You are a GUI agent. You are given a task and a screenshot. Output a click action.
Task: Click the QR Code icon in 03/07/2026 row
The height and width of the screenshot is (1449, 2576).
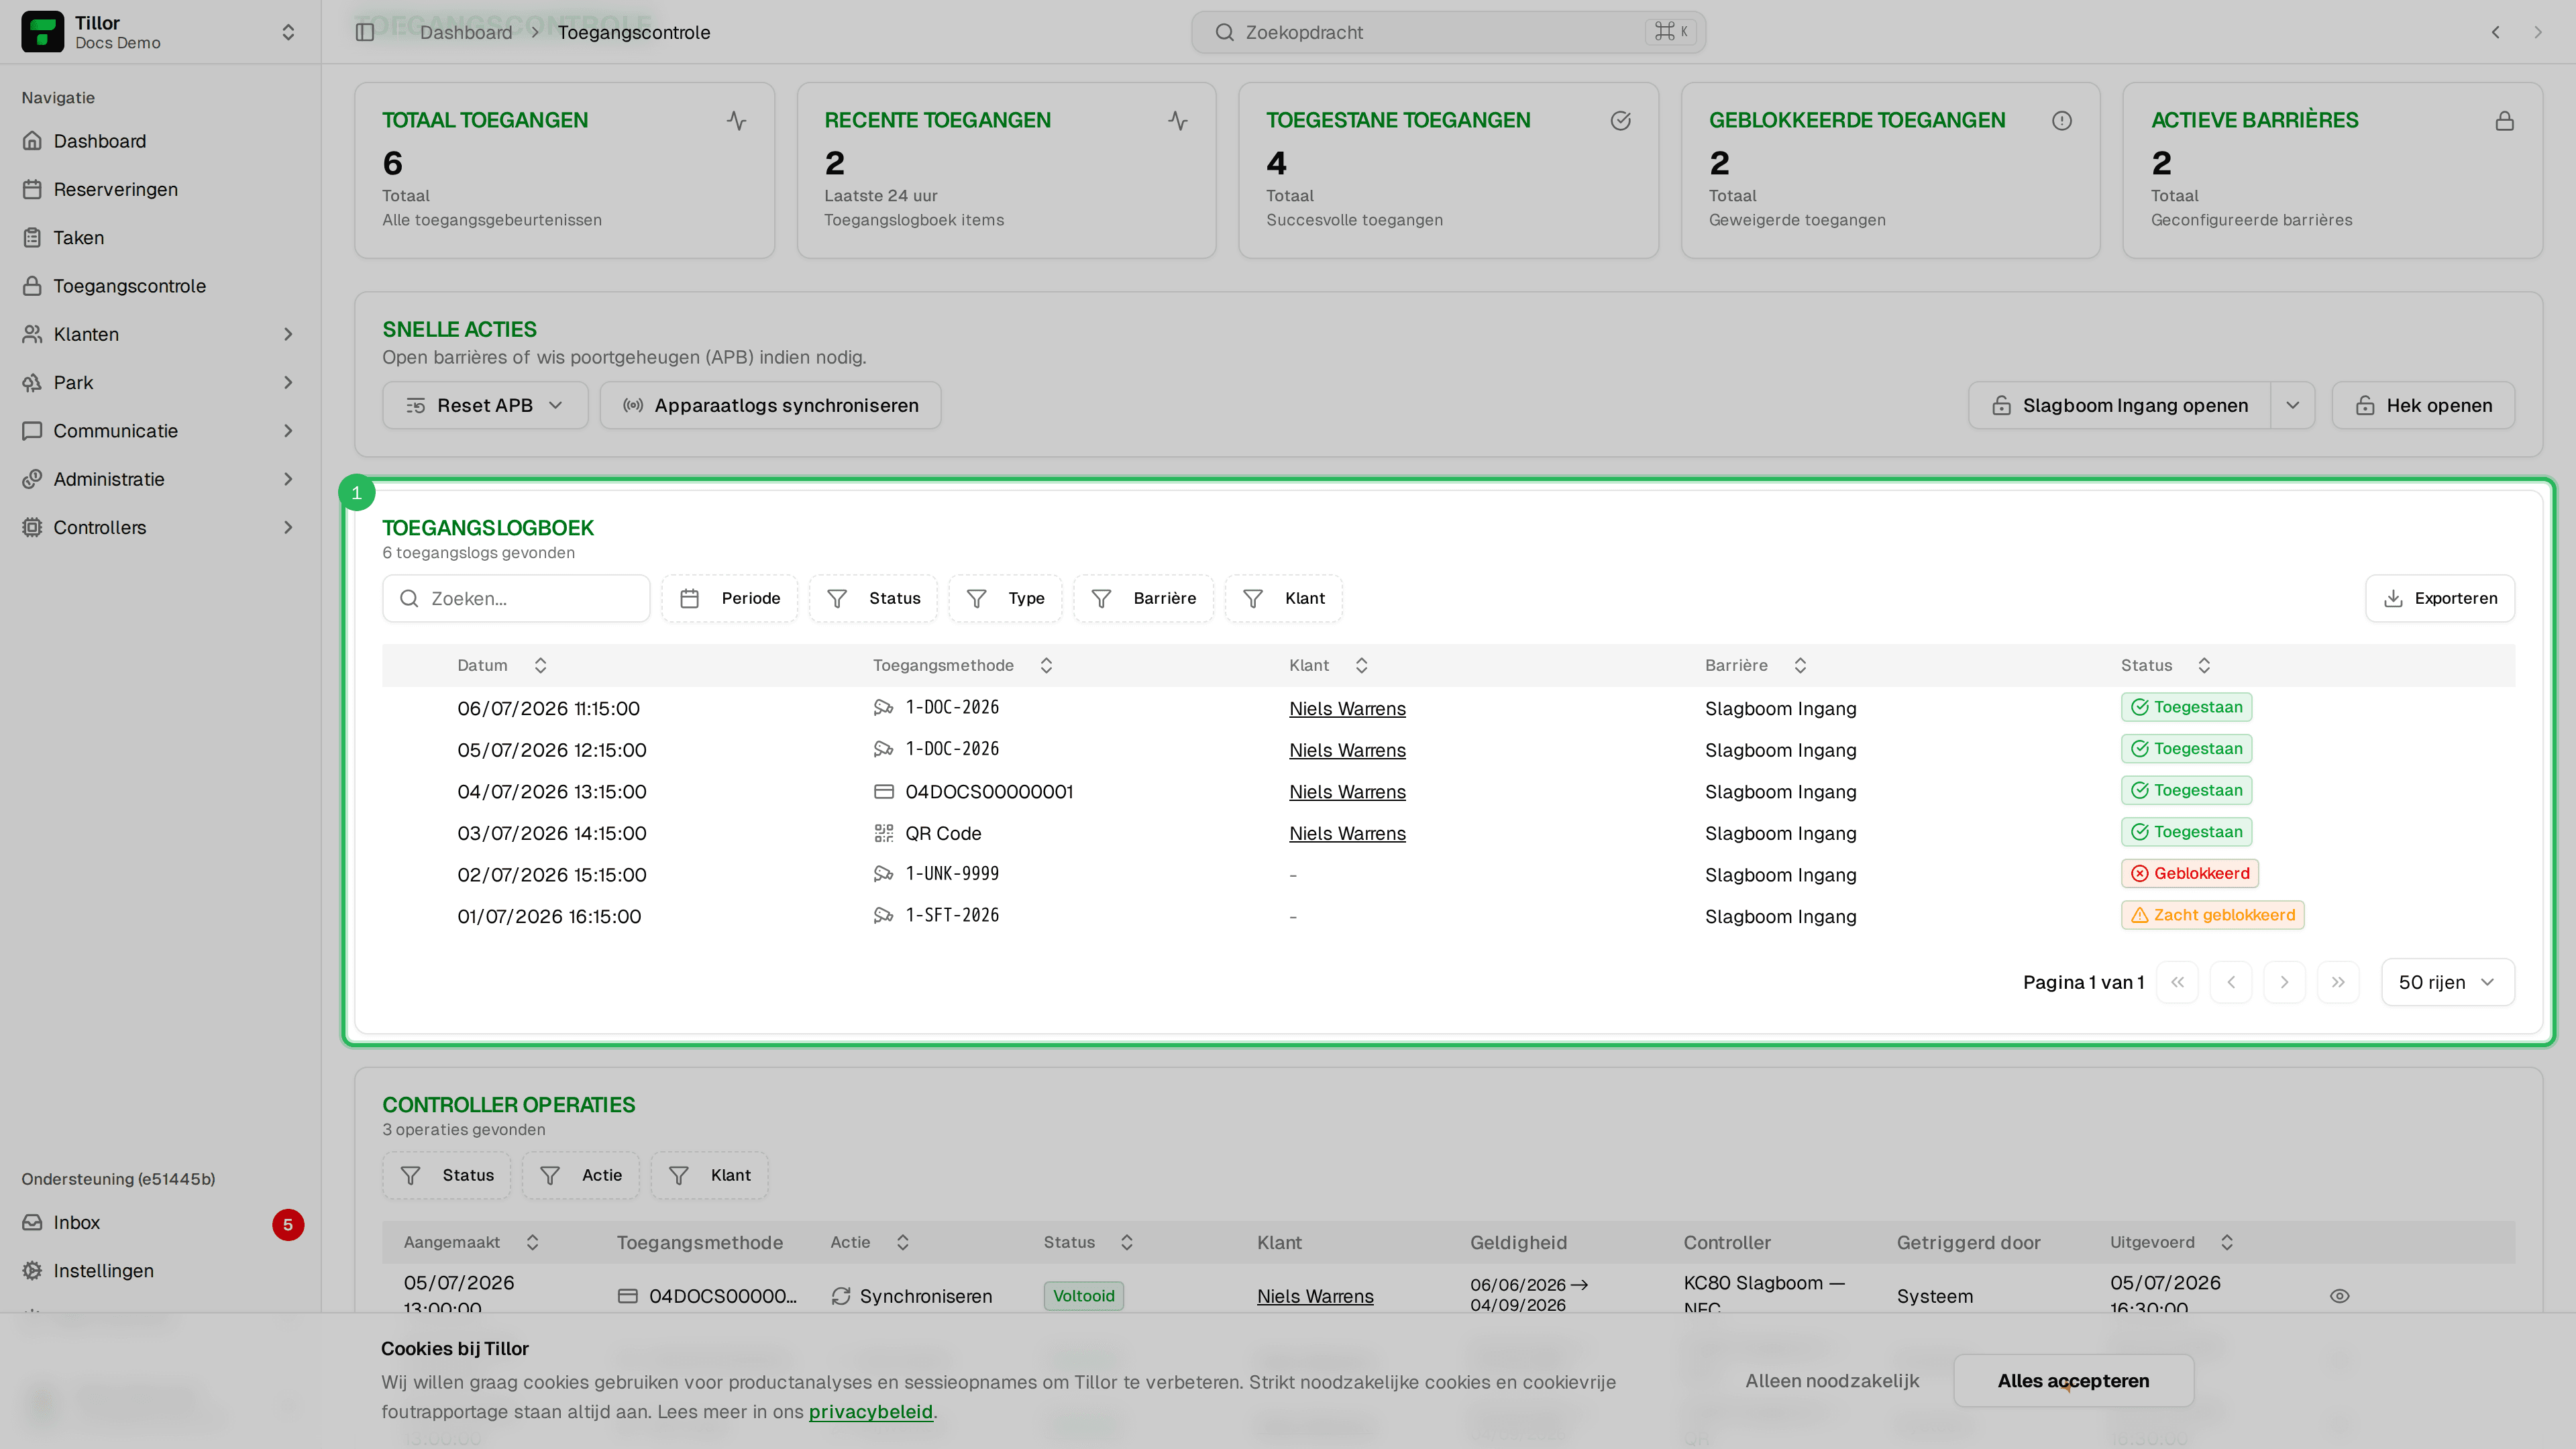coord(884,833)
